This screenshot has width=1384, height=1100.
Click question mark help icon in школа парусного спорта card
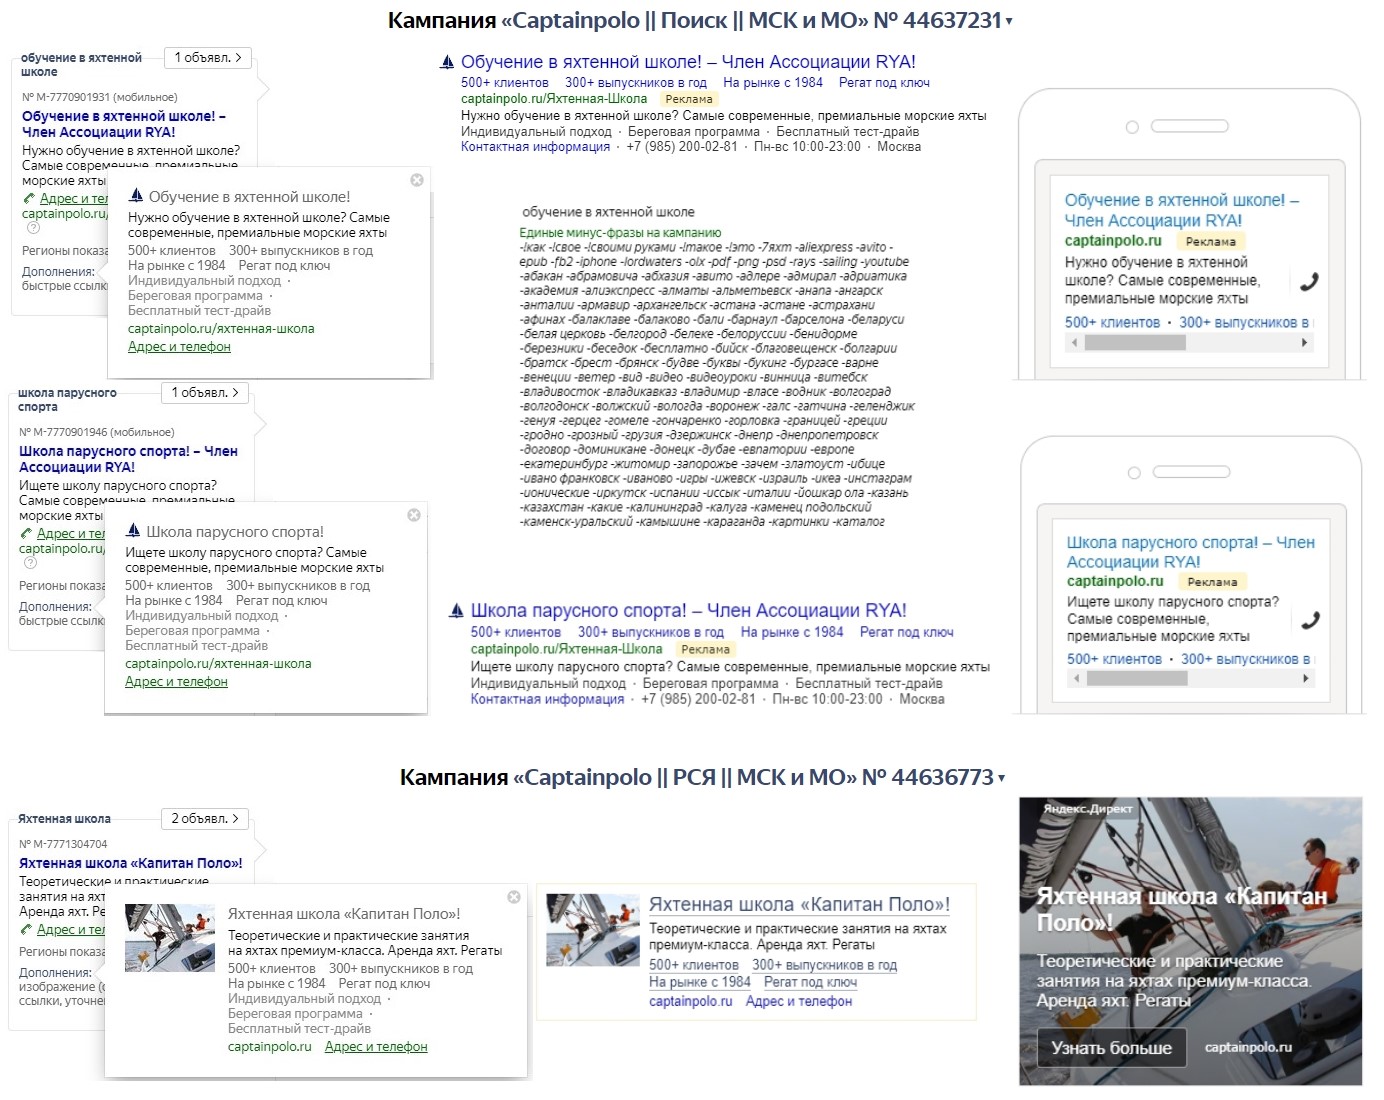coord(30,563)
